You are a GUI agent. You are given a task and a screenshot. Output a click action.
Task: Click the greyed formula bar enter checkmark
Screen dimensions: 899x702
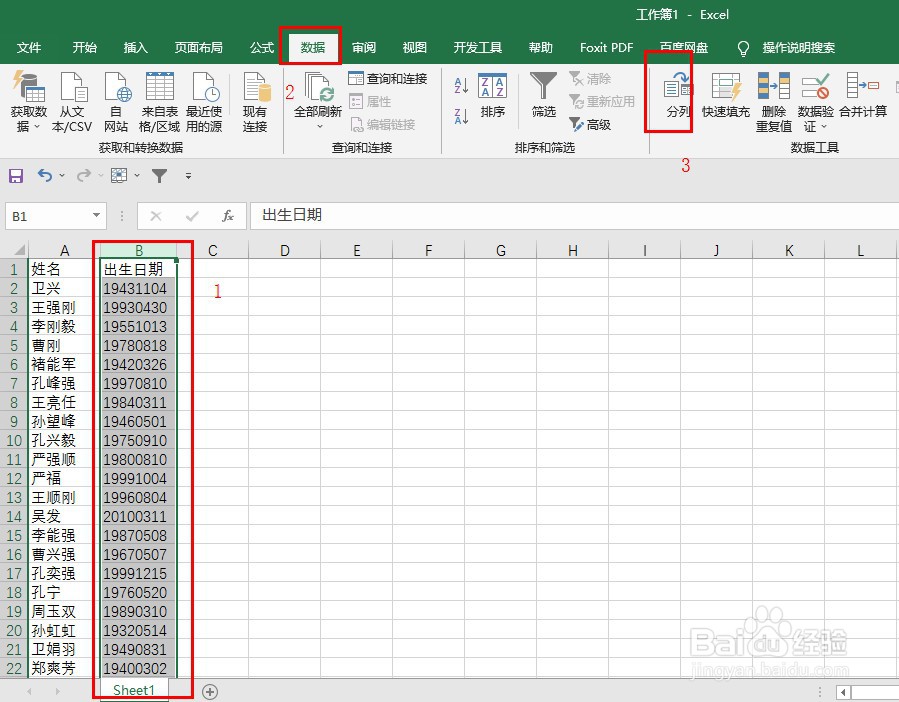click(x=192, y=216)
